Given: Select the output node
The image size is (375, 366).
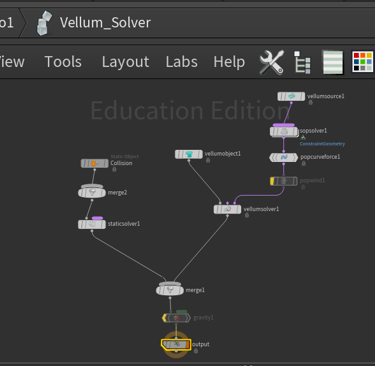Looking at the screenshot, I should coord(176,344).
